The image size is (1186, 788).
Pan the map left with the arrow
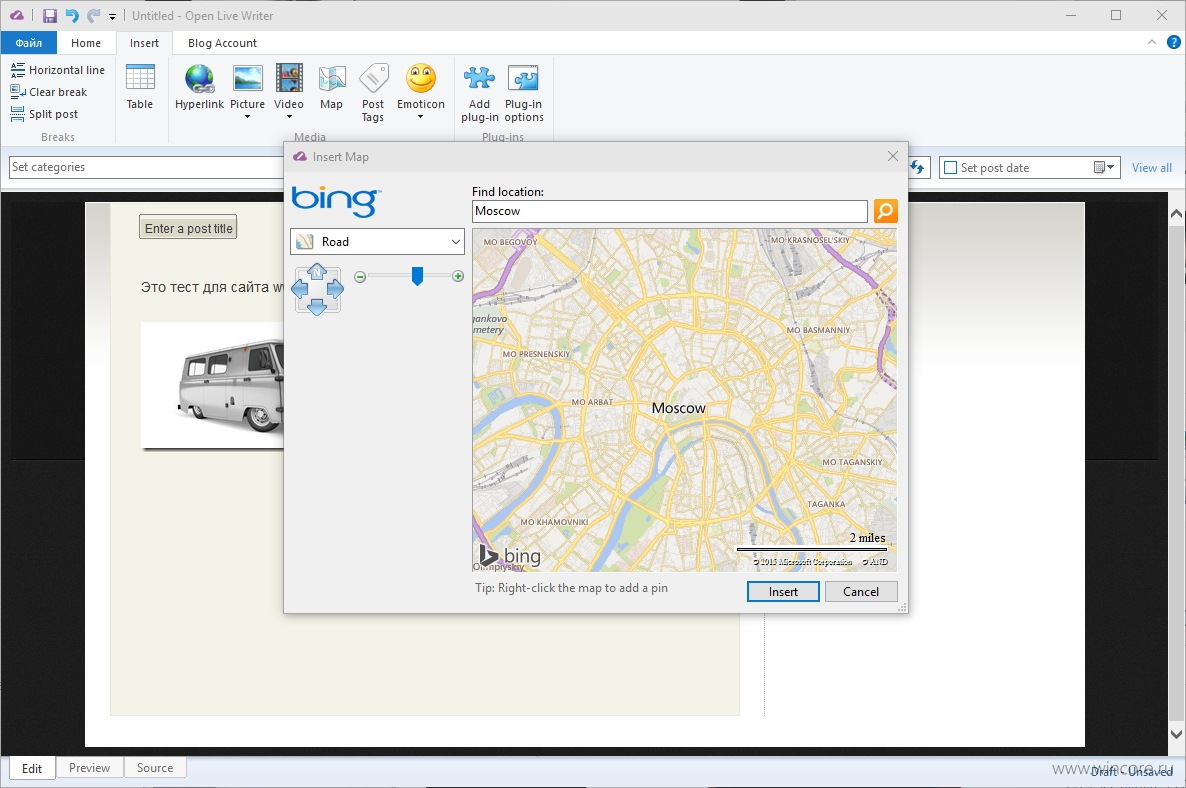(x=300, y=288)
